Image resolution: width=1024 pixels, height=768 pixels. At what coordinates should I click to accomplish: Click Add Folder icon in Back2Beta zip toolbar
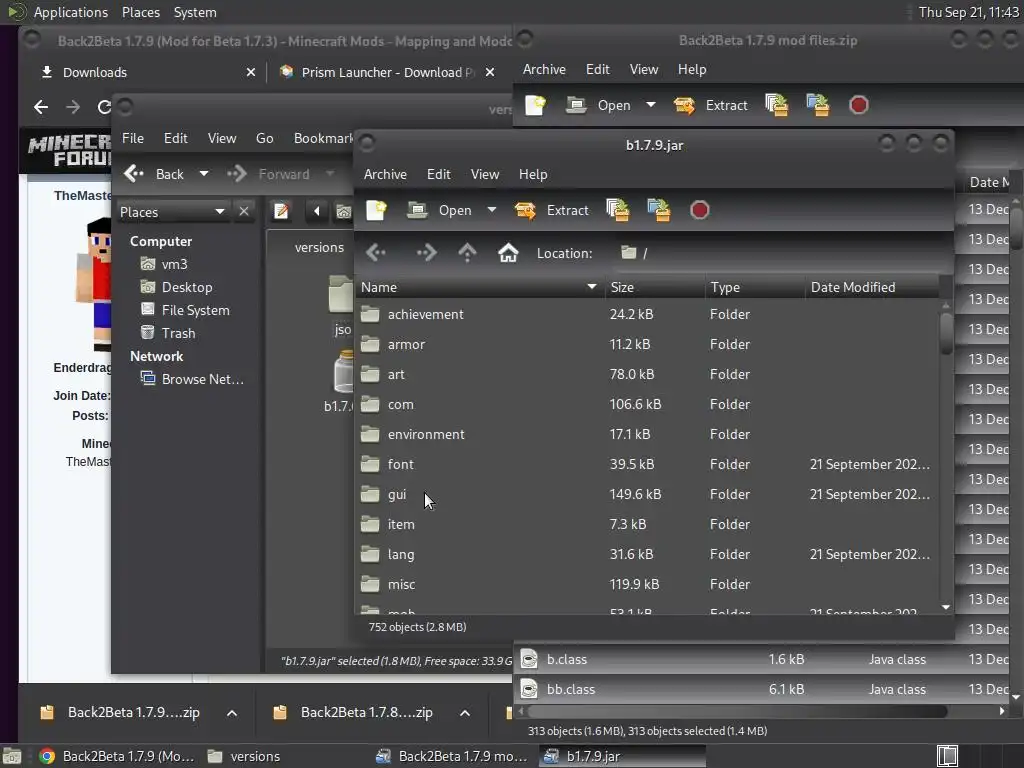coord(818,105)
